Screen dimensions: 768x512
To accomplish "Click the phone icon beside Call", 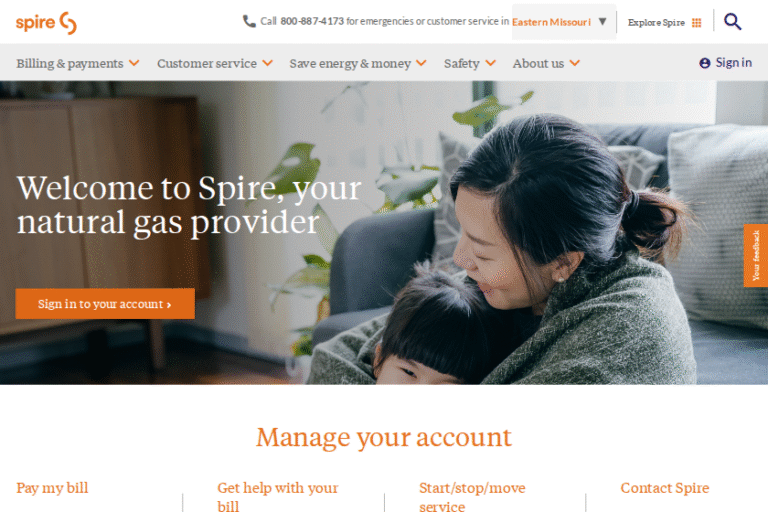I will 249,21.
